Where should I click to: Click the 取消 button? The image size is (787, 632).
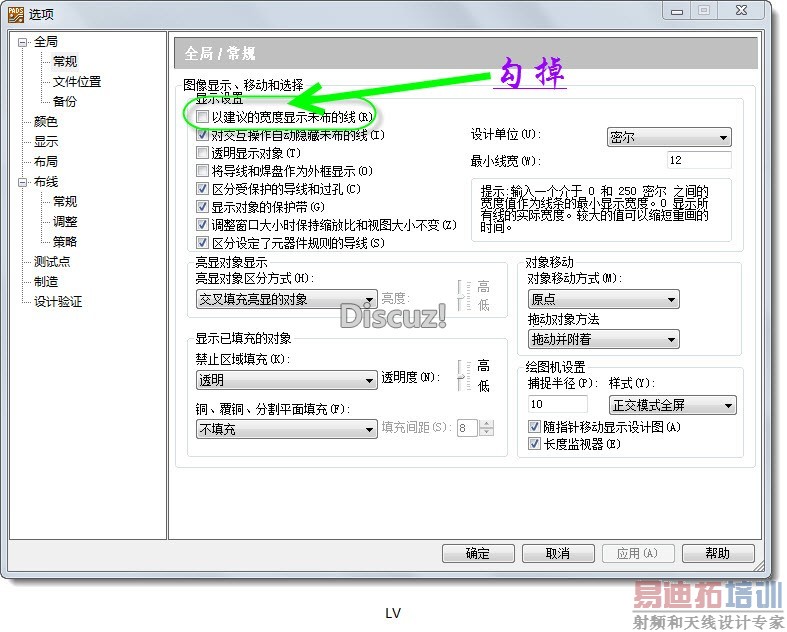click(558, 553)
